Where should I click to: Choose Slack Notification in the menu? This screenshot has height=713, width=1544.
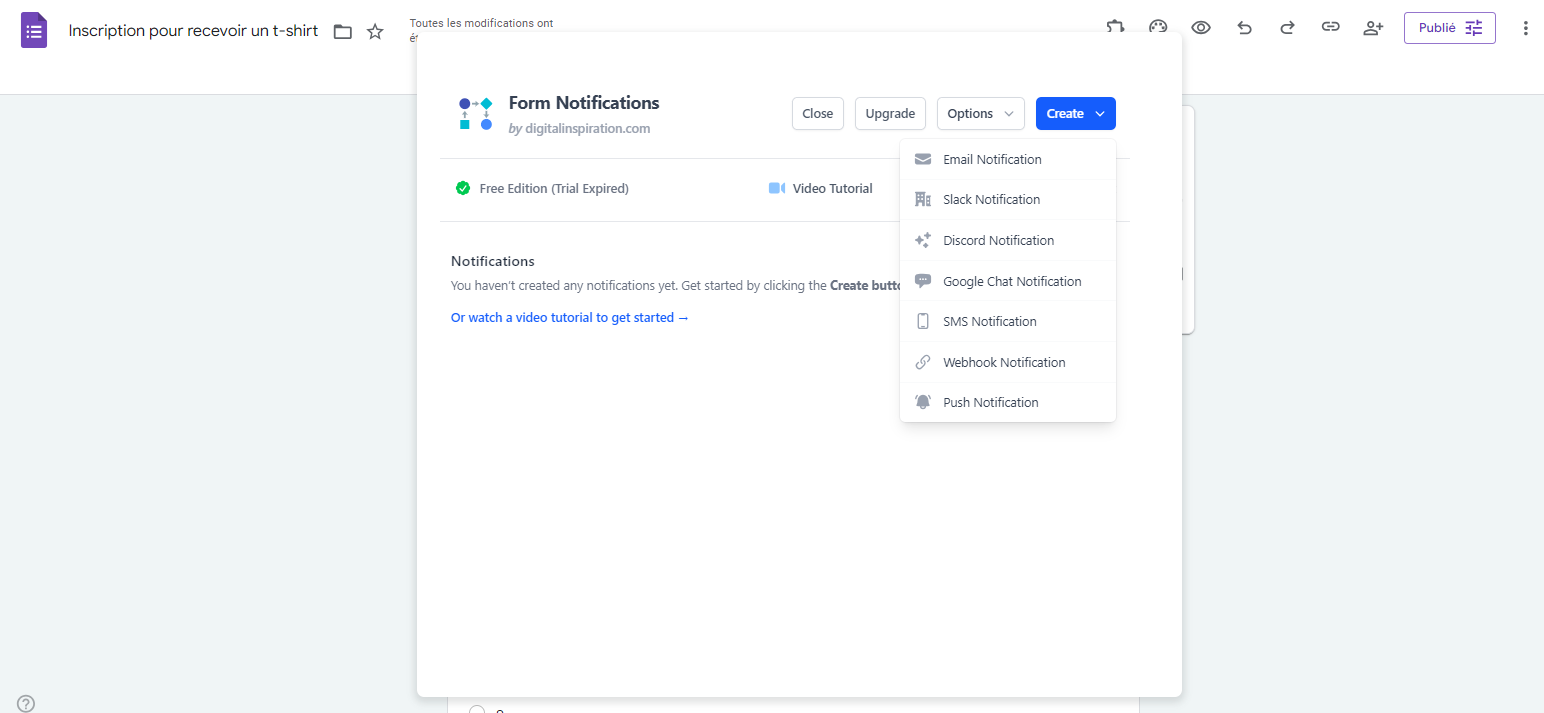(x=991, y=200)
